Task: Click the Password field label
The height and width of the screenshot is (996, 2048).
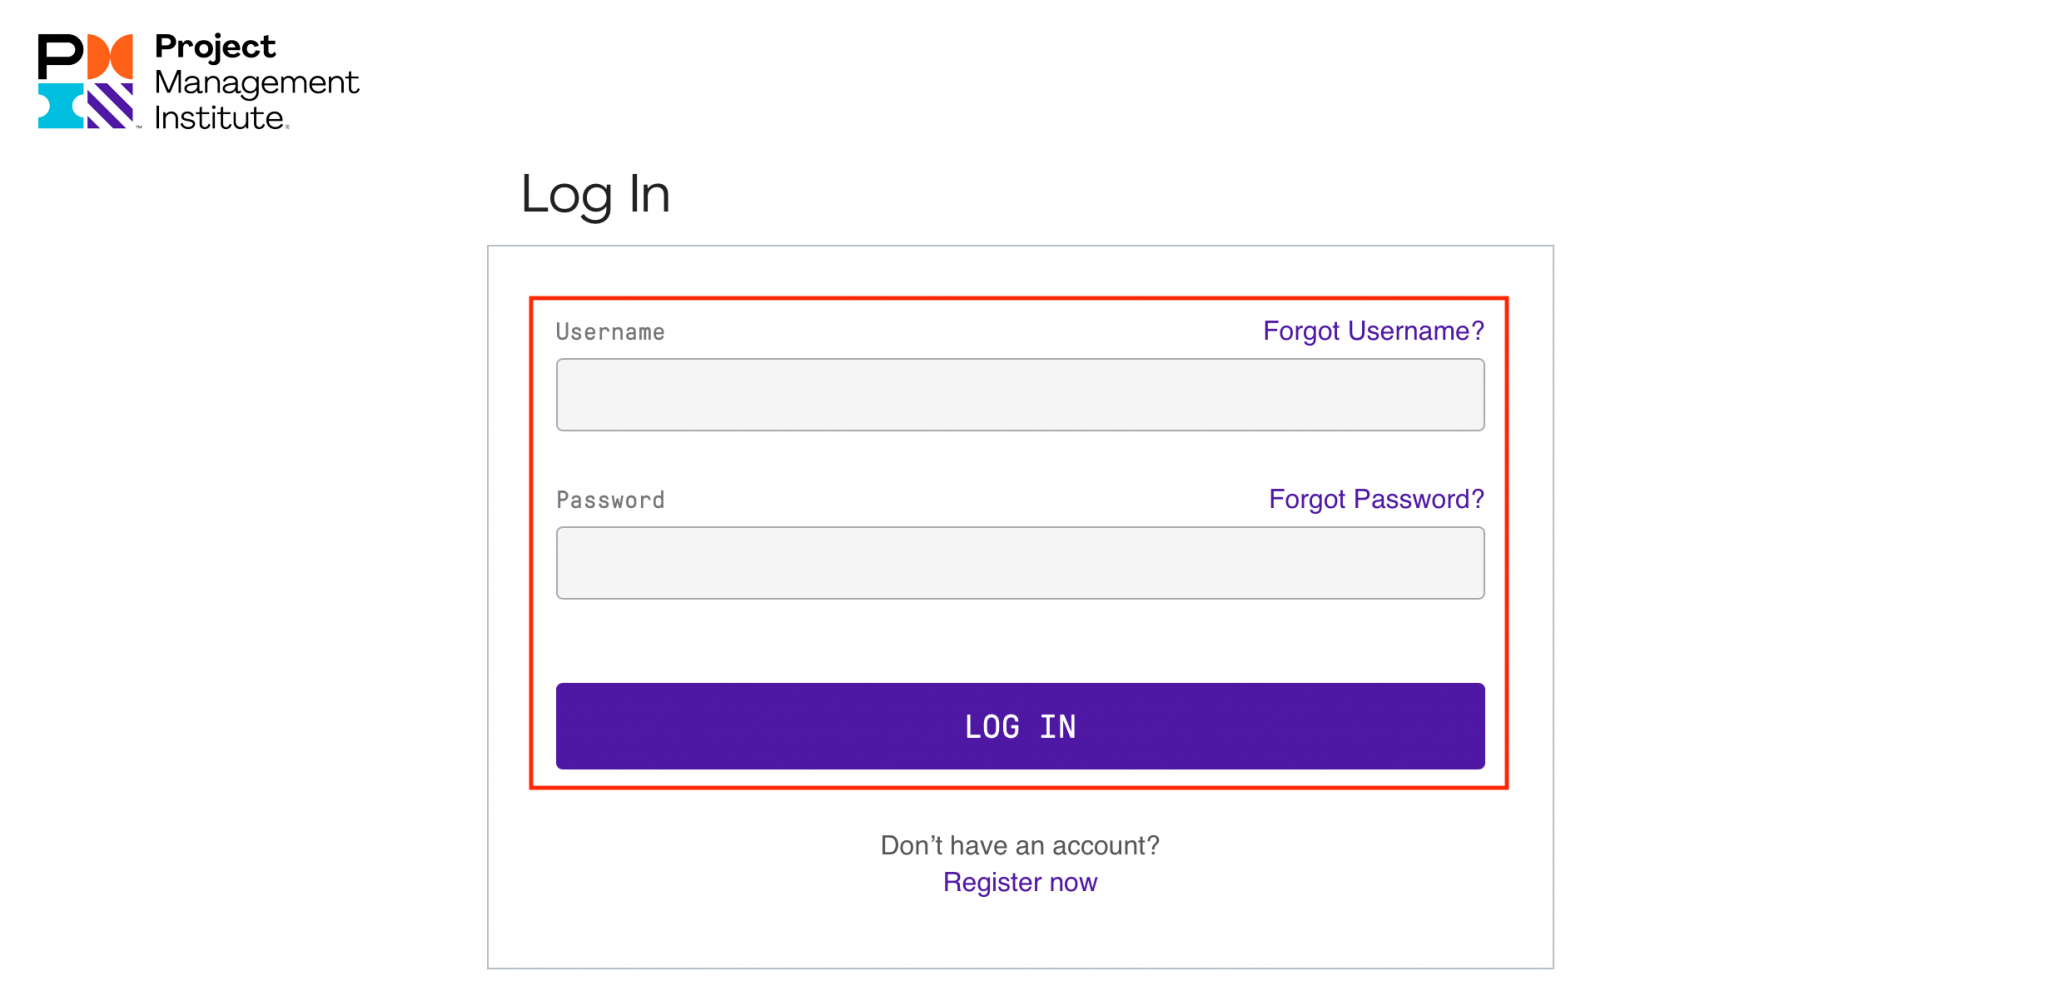Action: click(610, 500)
